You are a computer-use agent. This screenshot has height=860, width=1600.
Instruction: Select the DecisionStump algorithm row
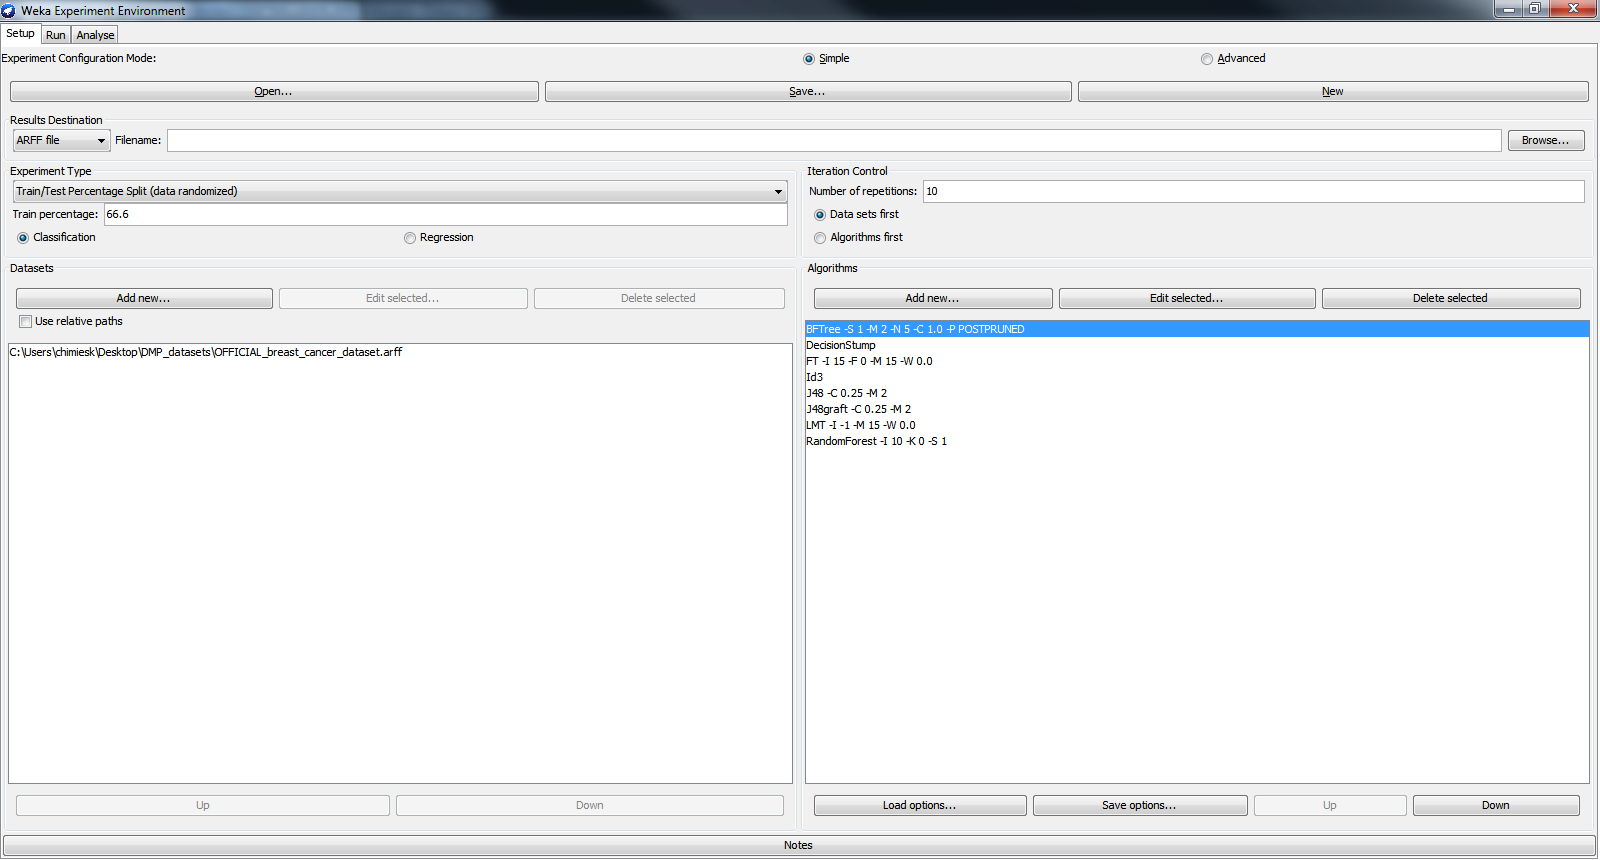[1197, 345]
